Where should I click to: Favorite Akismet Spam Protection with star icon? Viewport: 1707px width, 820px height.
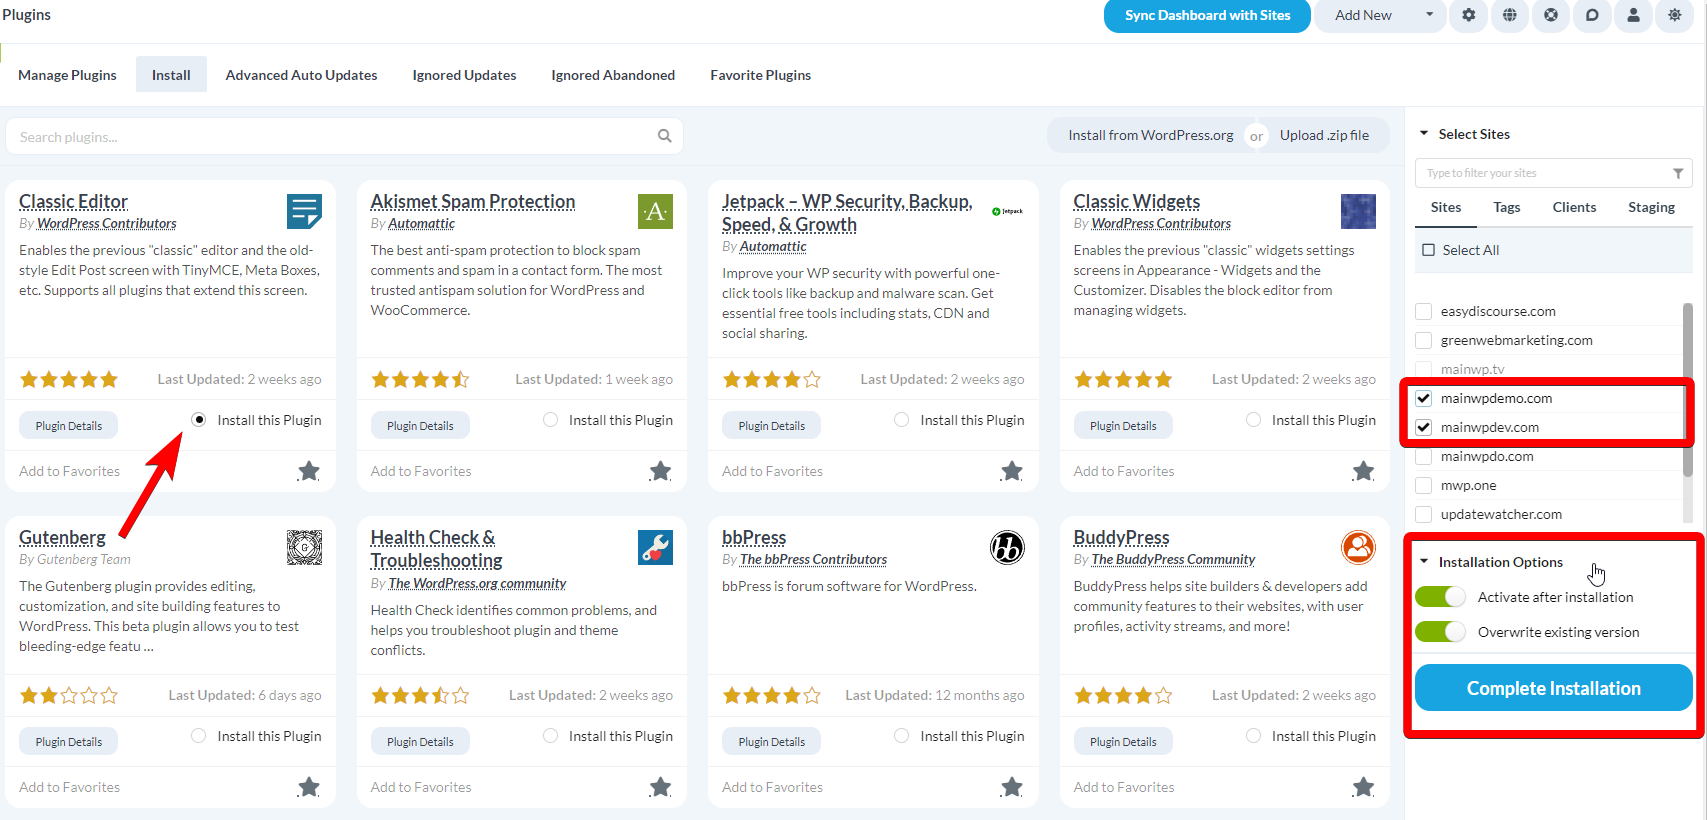(x=660, y=471)
